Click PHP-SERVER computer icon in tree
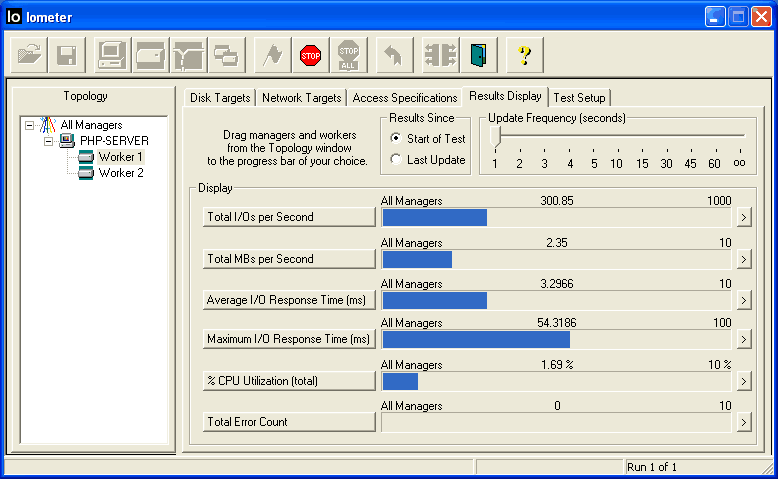The height and width of the screenshot is (479, 778). tap(67, 140)
